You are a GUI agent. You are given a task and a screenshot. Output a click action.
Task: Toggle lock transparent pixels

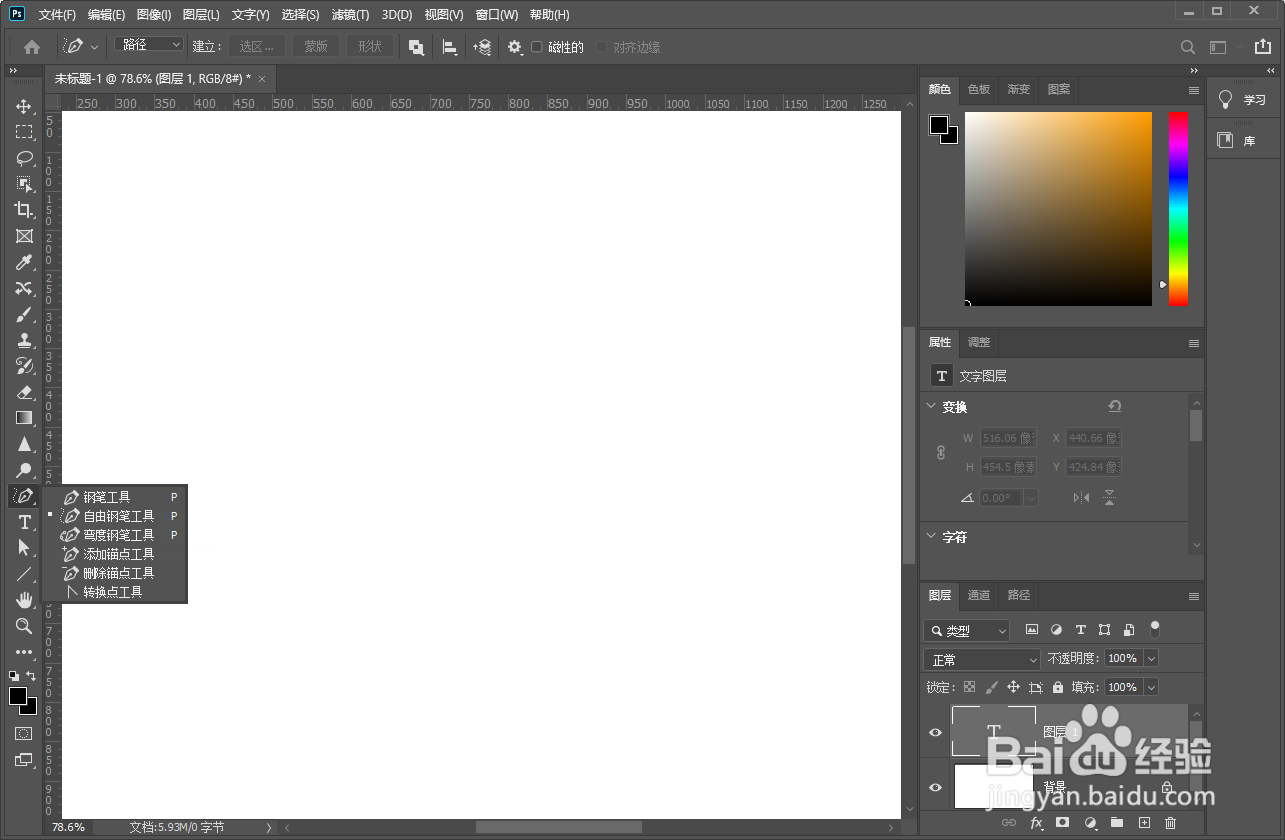(x=969, y=687)
